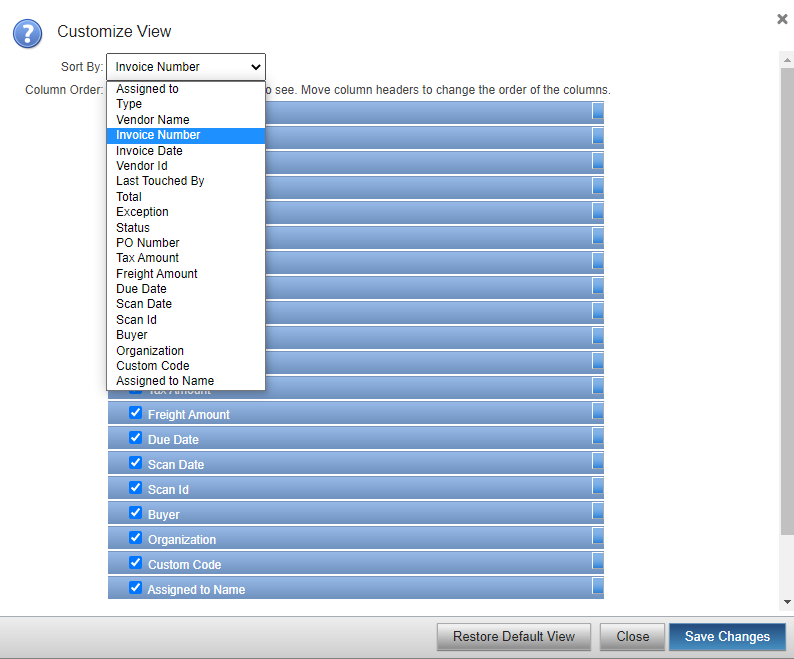
Task: Click the square icon on Assigned to Name row
Action: click(598, 586)
